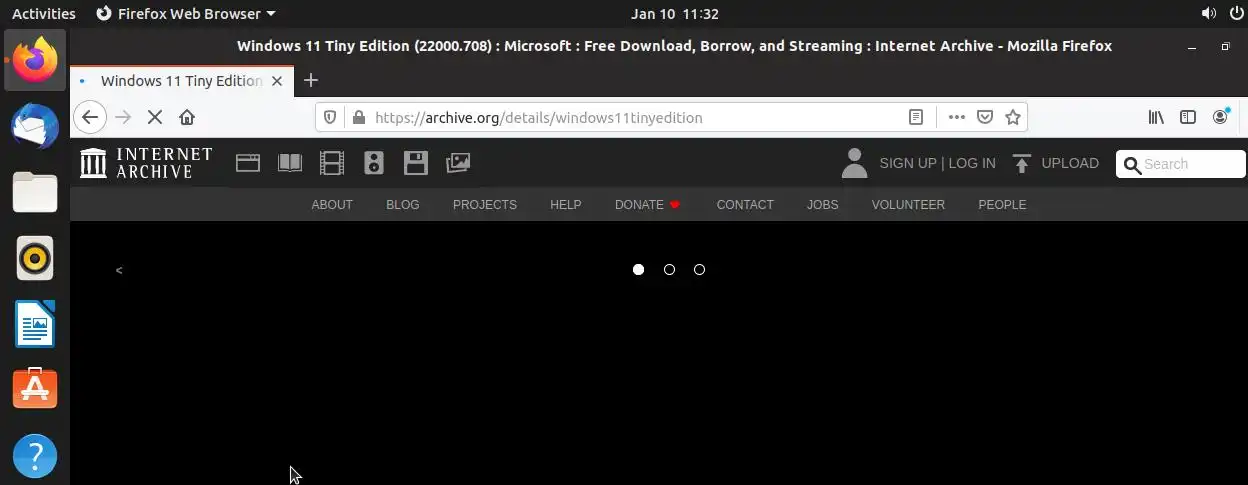The width and height of the screenshot is (1248, 485).
Task: Go back with the browser back arrow
Action: pyautogui.click(x=90, y=117)
